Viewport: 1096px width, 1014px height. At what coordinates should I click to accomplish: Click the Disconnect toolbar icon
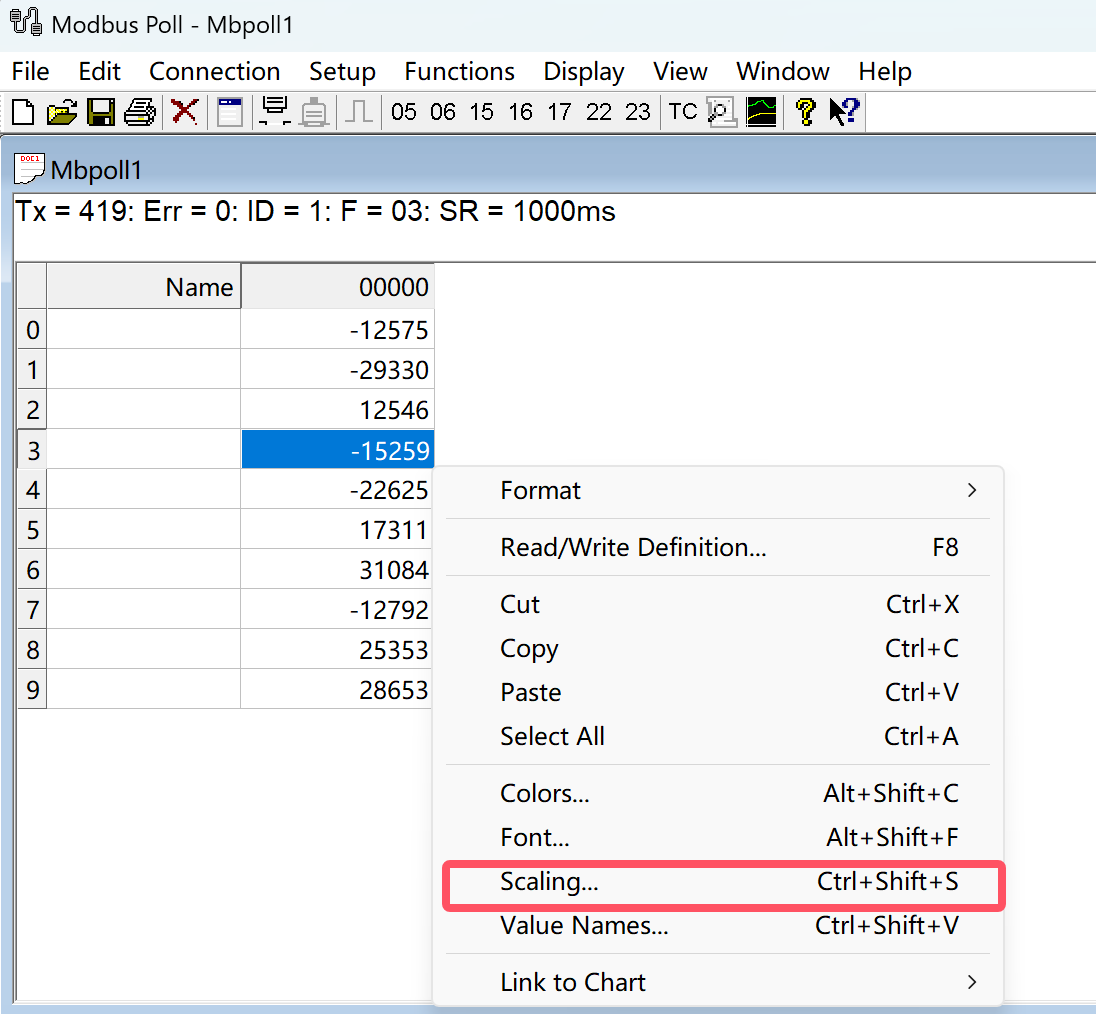pos(315,112)
